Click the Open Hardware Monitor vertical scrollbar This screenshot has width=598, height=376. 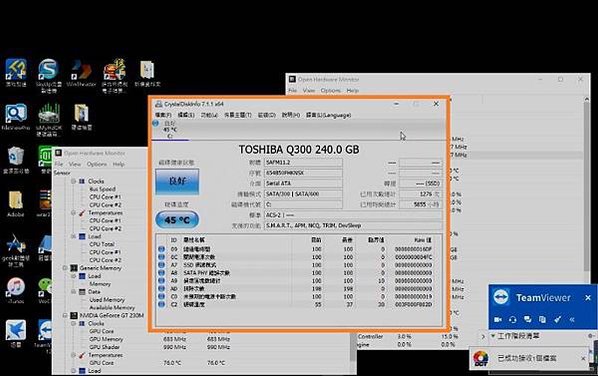coord(587,183)
